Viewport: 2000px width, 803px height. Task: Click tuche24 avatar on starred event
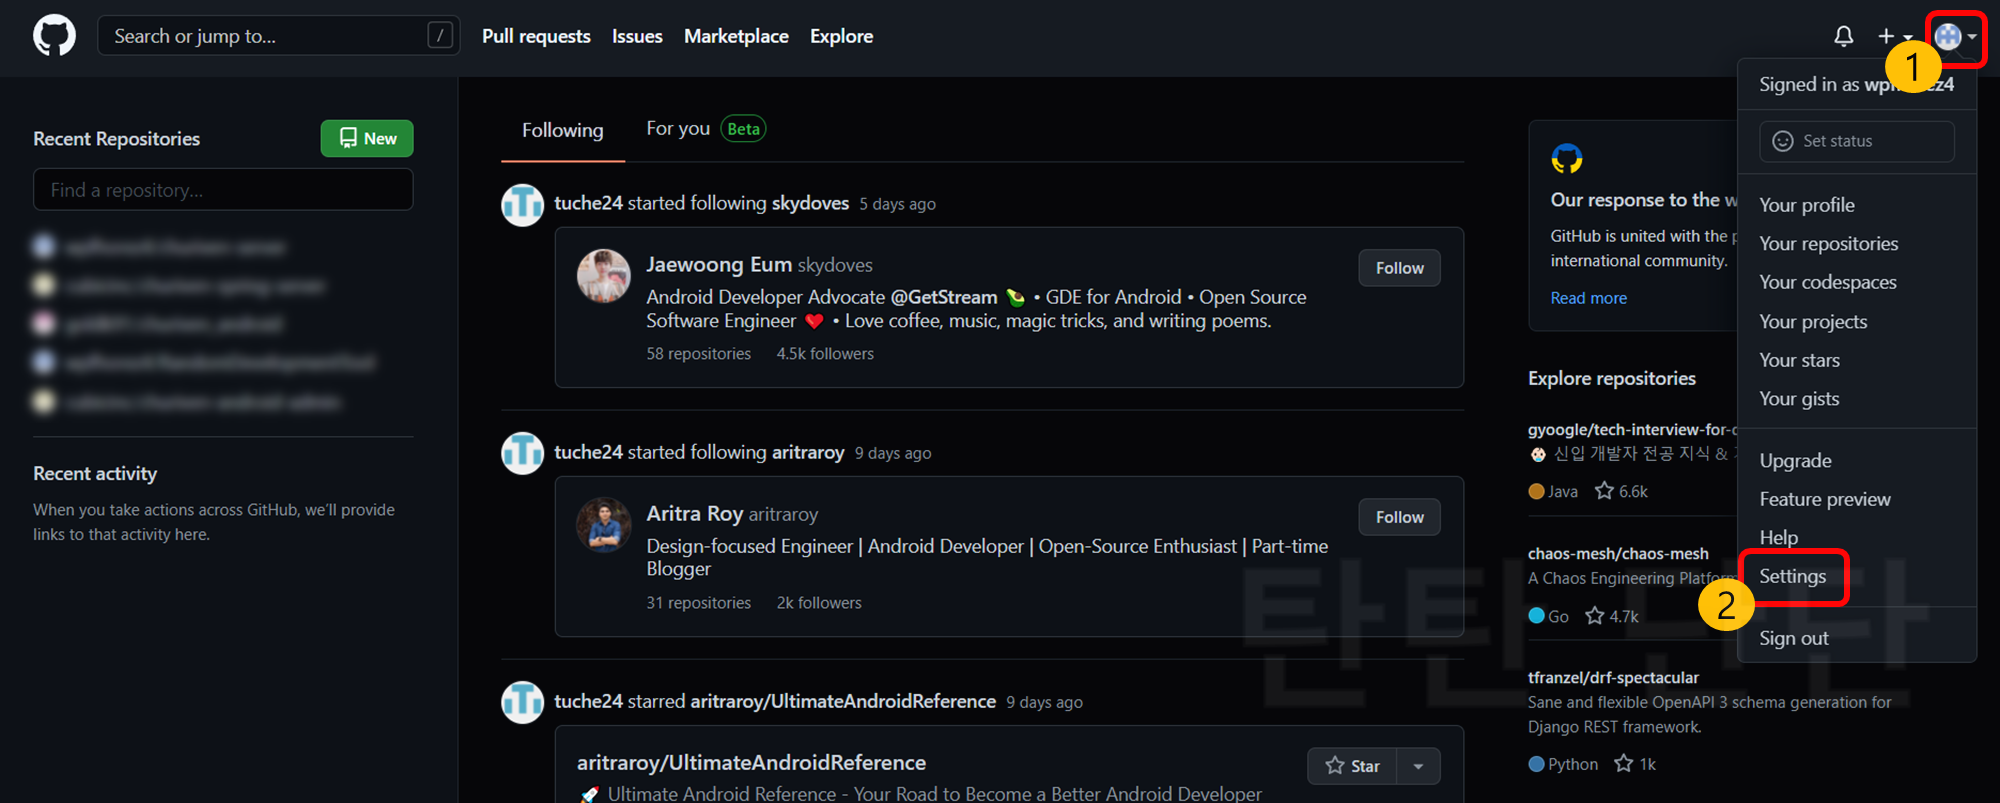point(522,702)
